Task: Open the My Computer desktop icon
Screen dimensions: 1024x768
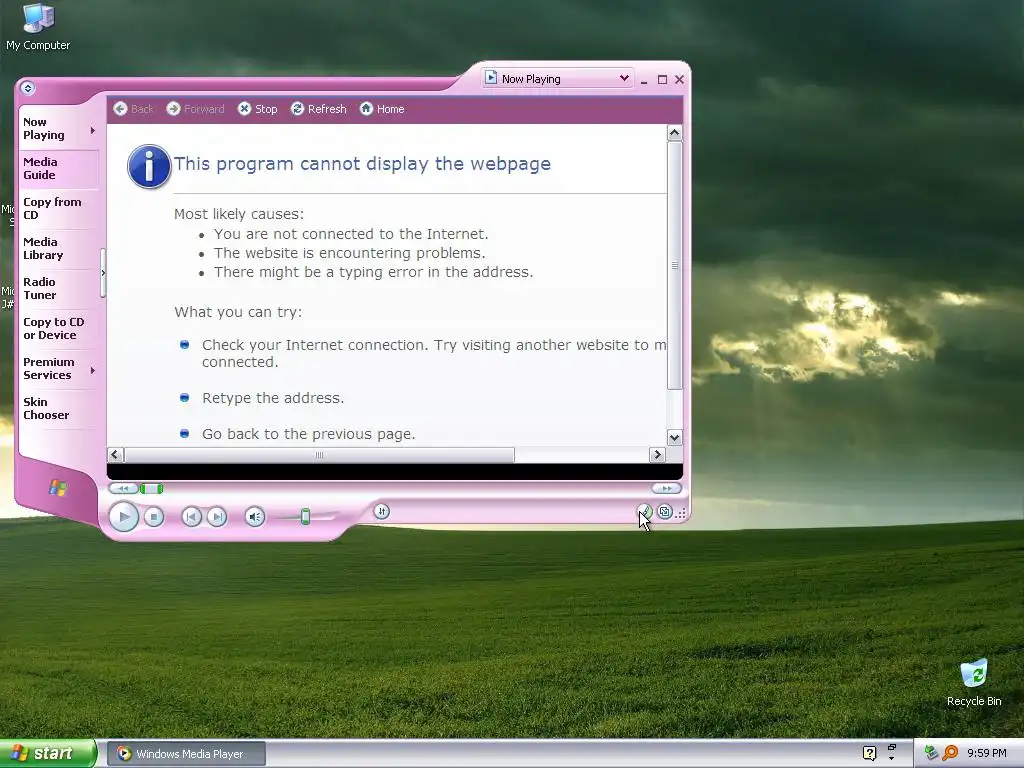Action: (38, 27)
